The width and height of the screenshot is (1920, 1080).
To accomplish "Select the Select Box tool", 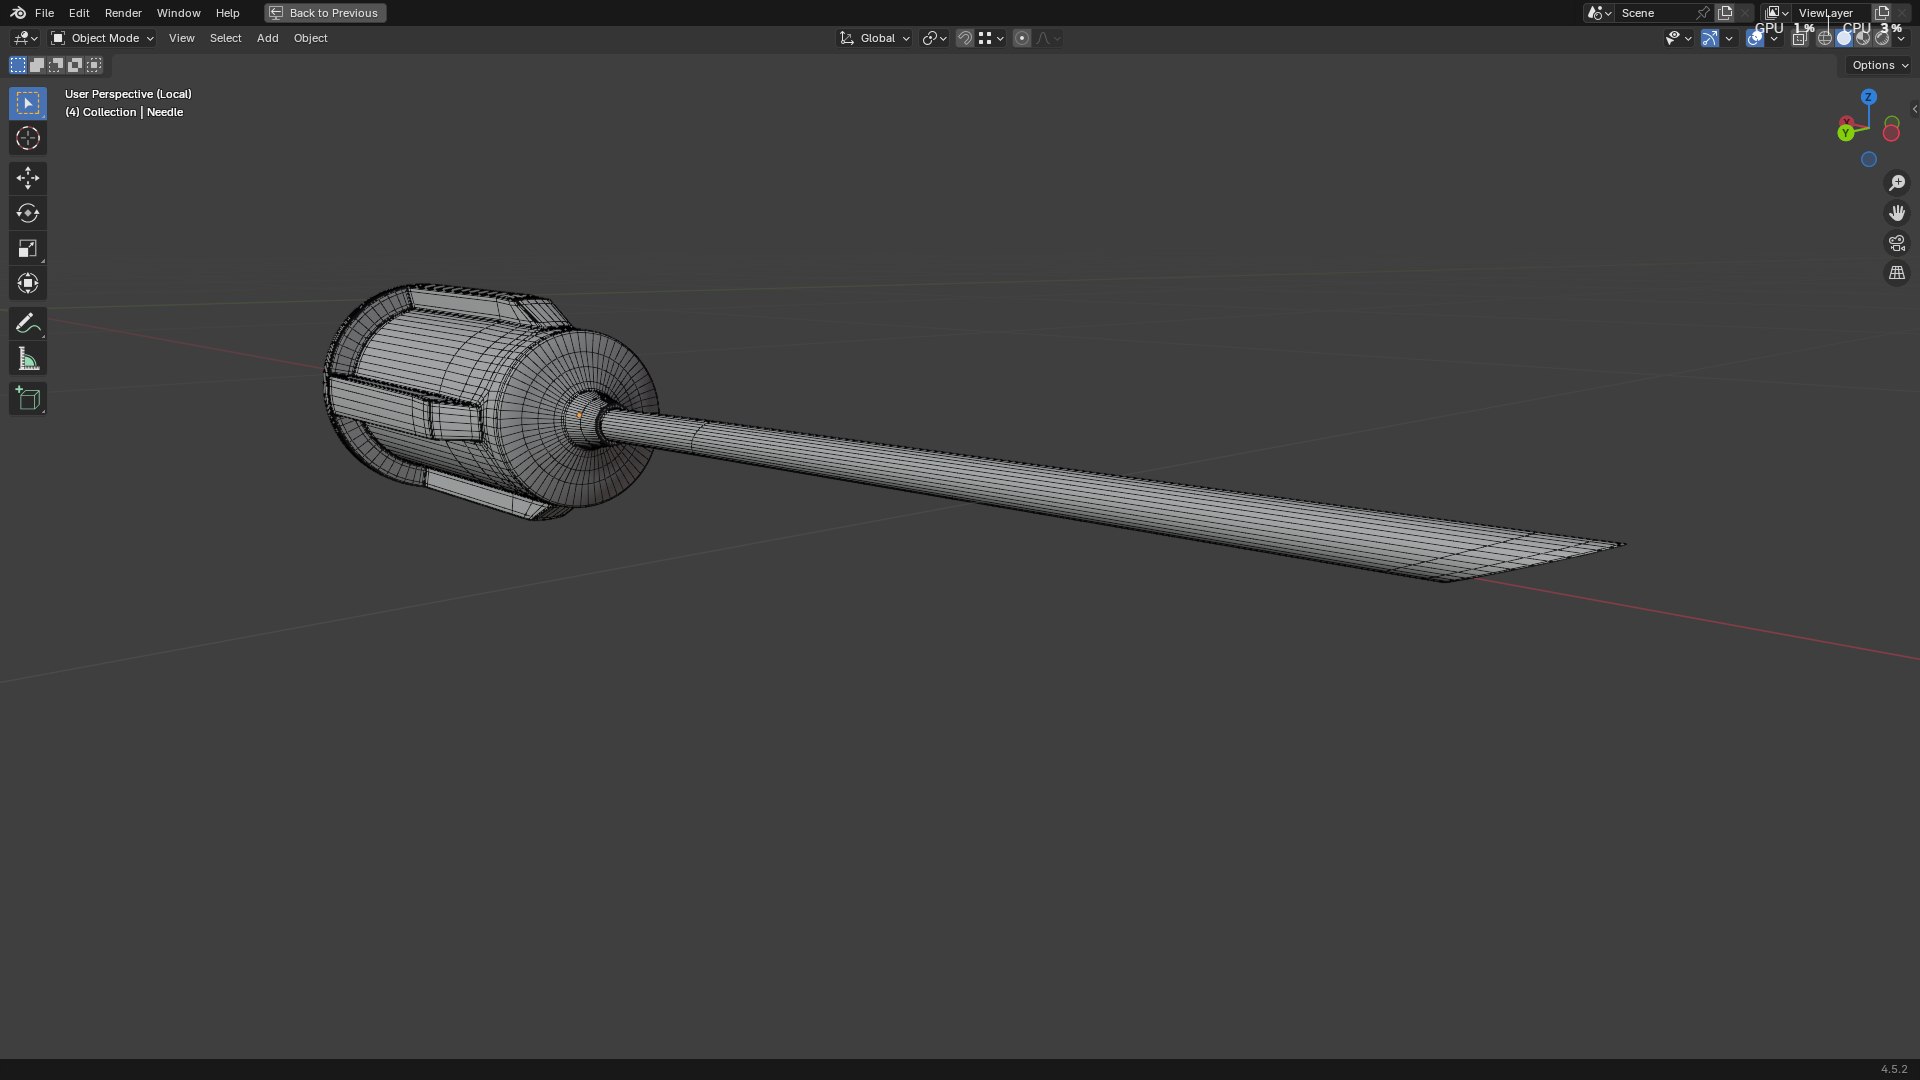I will pos(28,103).
